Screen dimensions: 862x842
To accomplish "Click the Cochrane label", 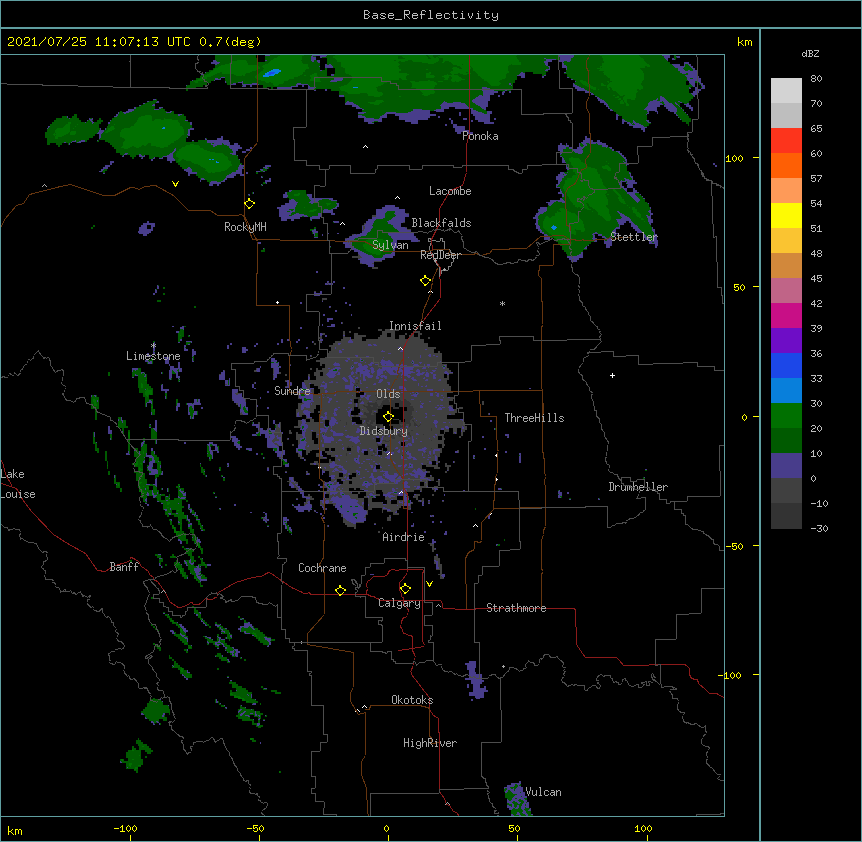I will (x=322, y=568).
